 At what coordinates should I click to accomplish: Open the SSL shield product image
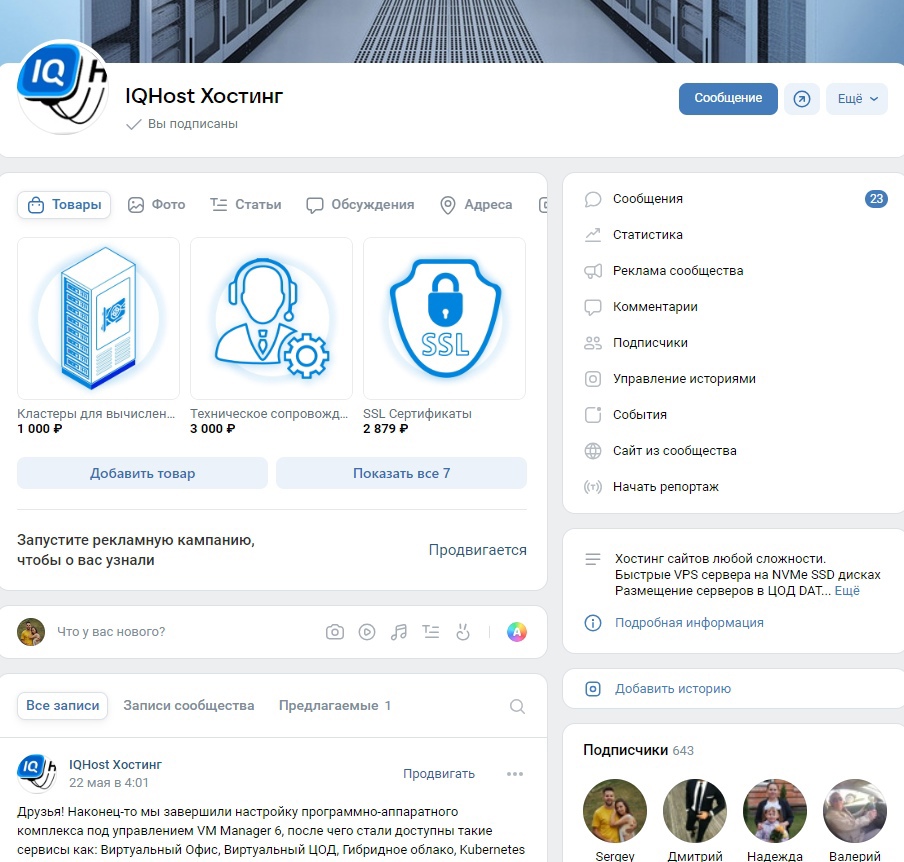(x=445, y=318)
